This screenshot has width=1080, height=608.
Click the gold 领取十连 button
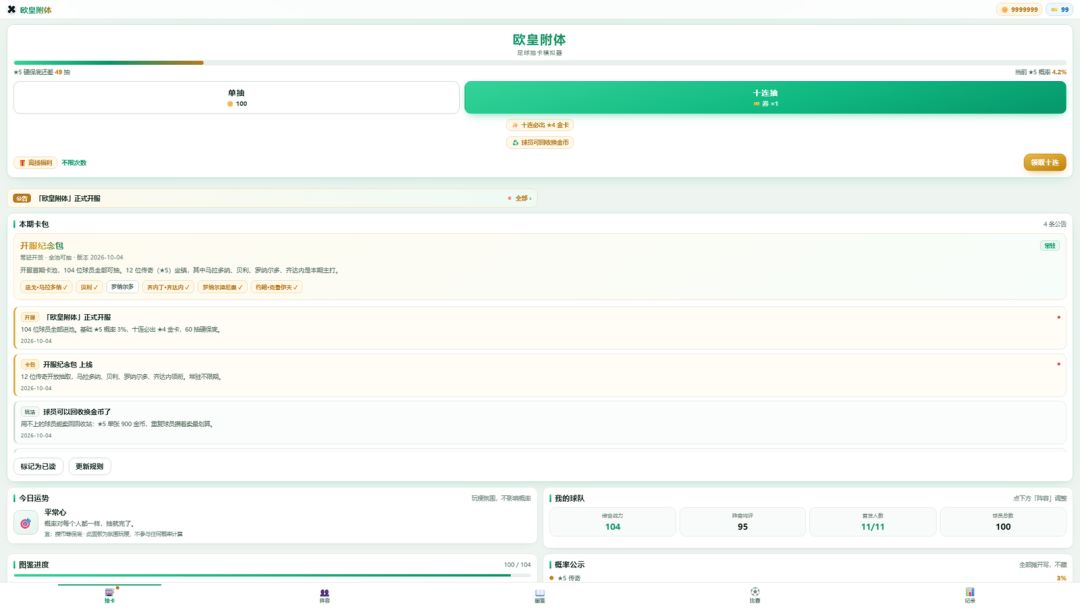[1044, 163]
